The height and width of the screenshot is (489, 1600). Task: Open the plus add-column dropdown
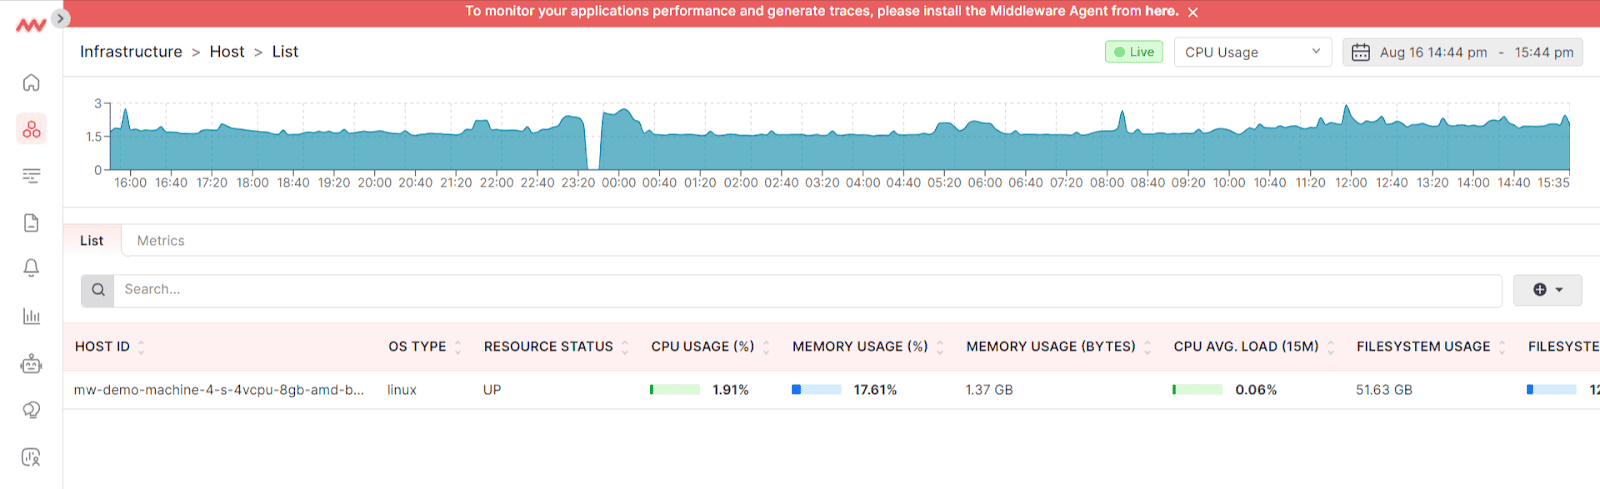tap(1547, 290)
